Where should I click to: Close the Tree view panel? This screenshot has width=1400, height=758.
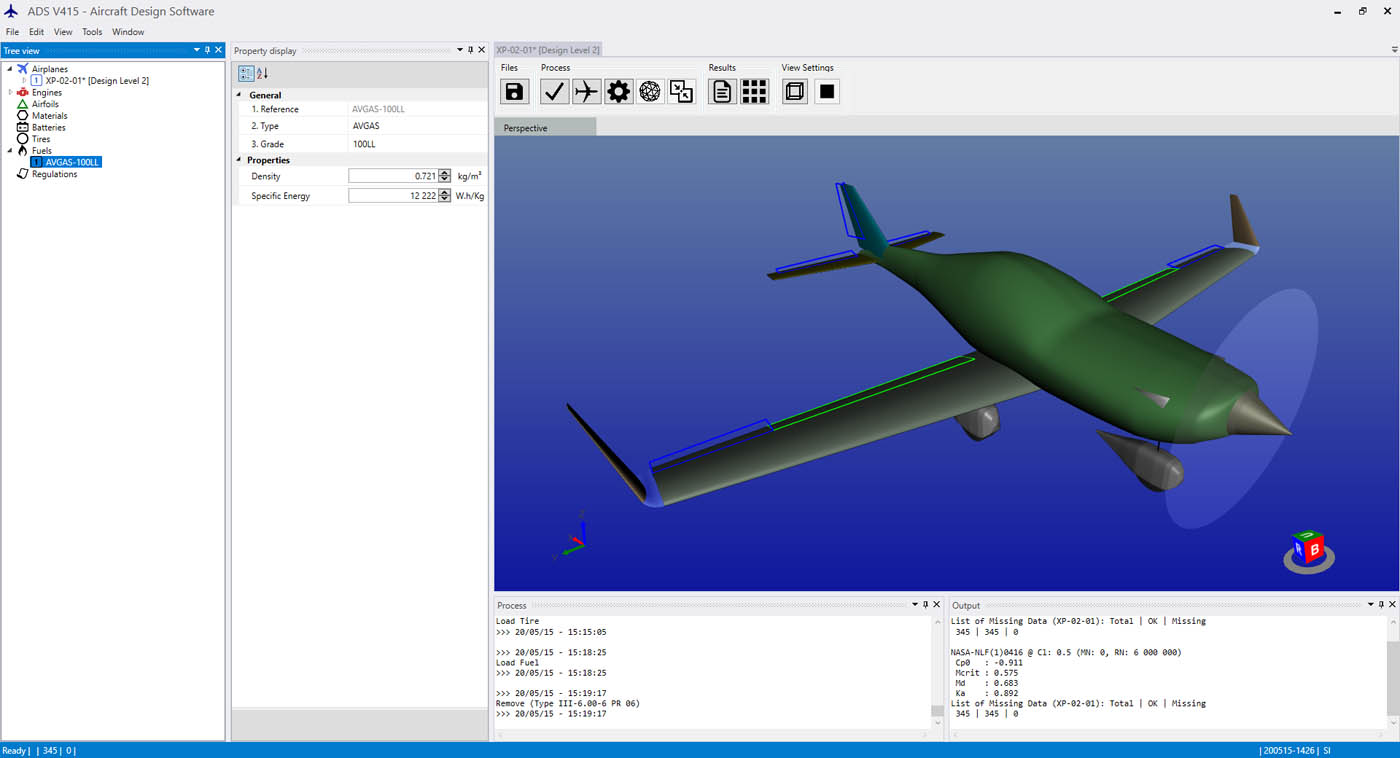(x=219, y=50)
